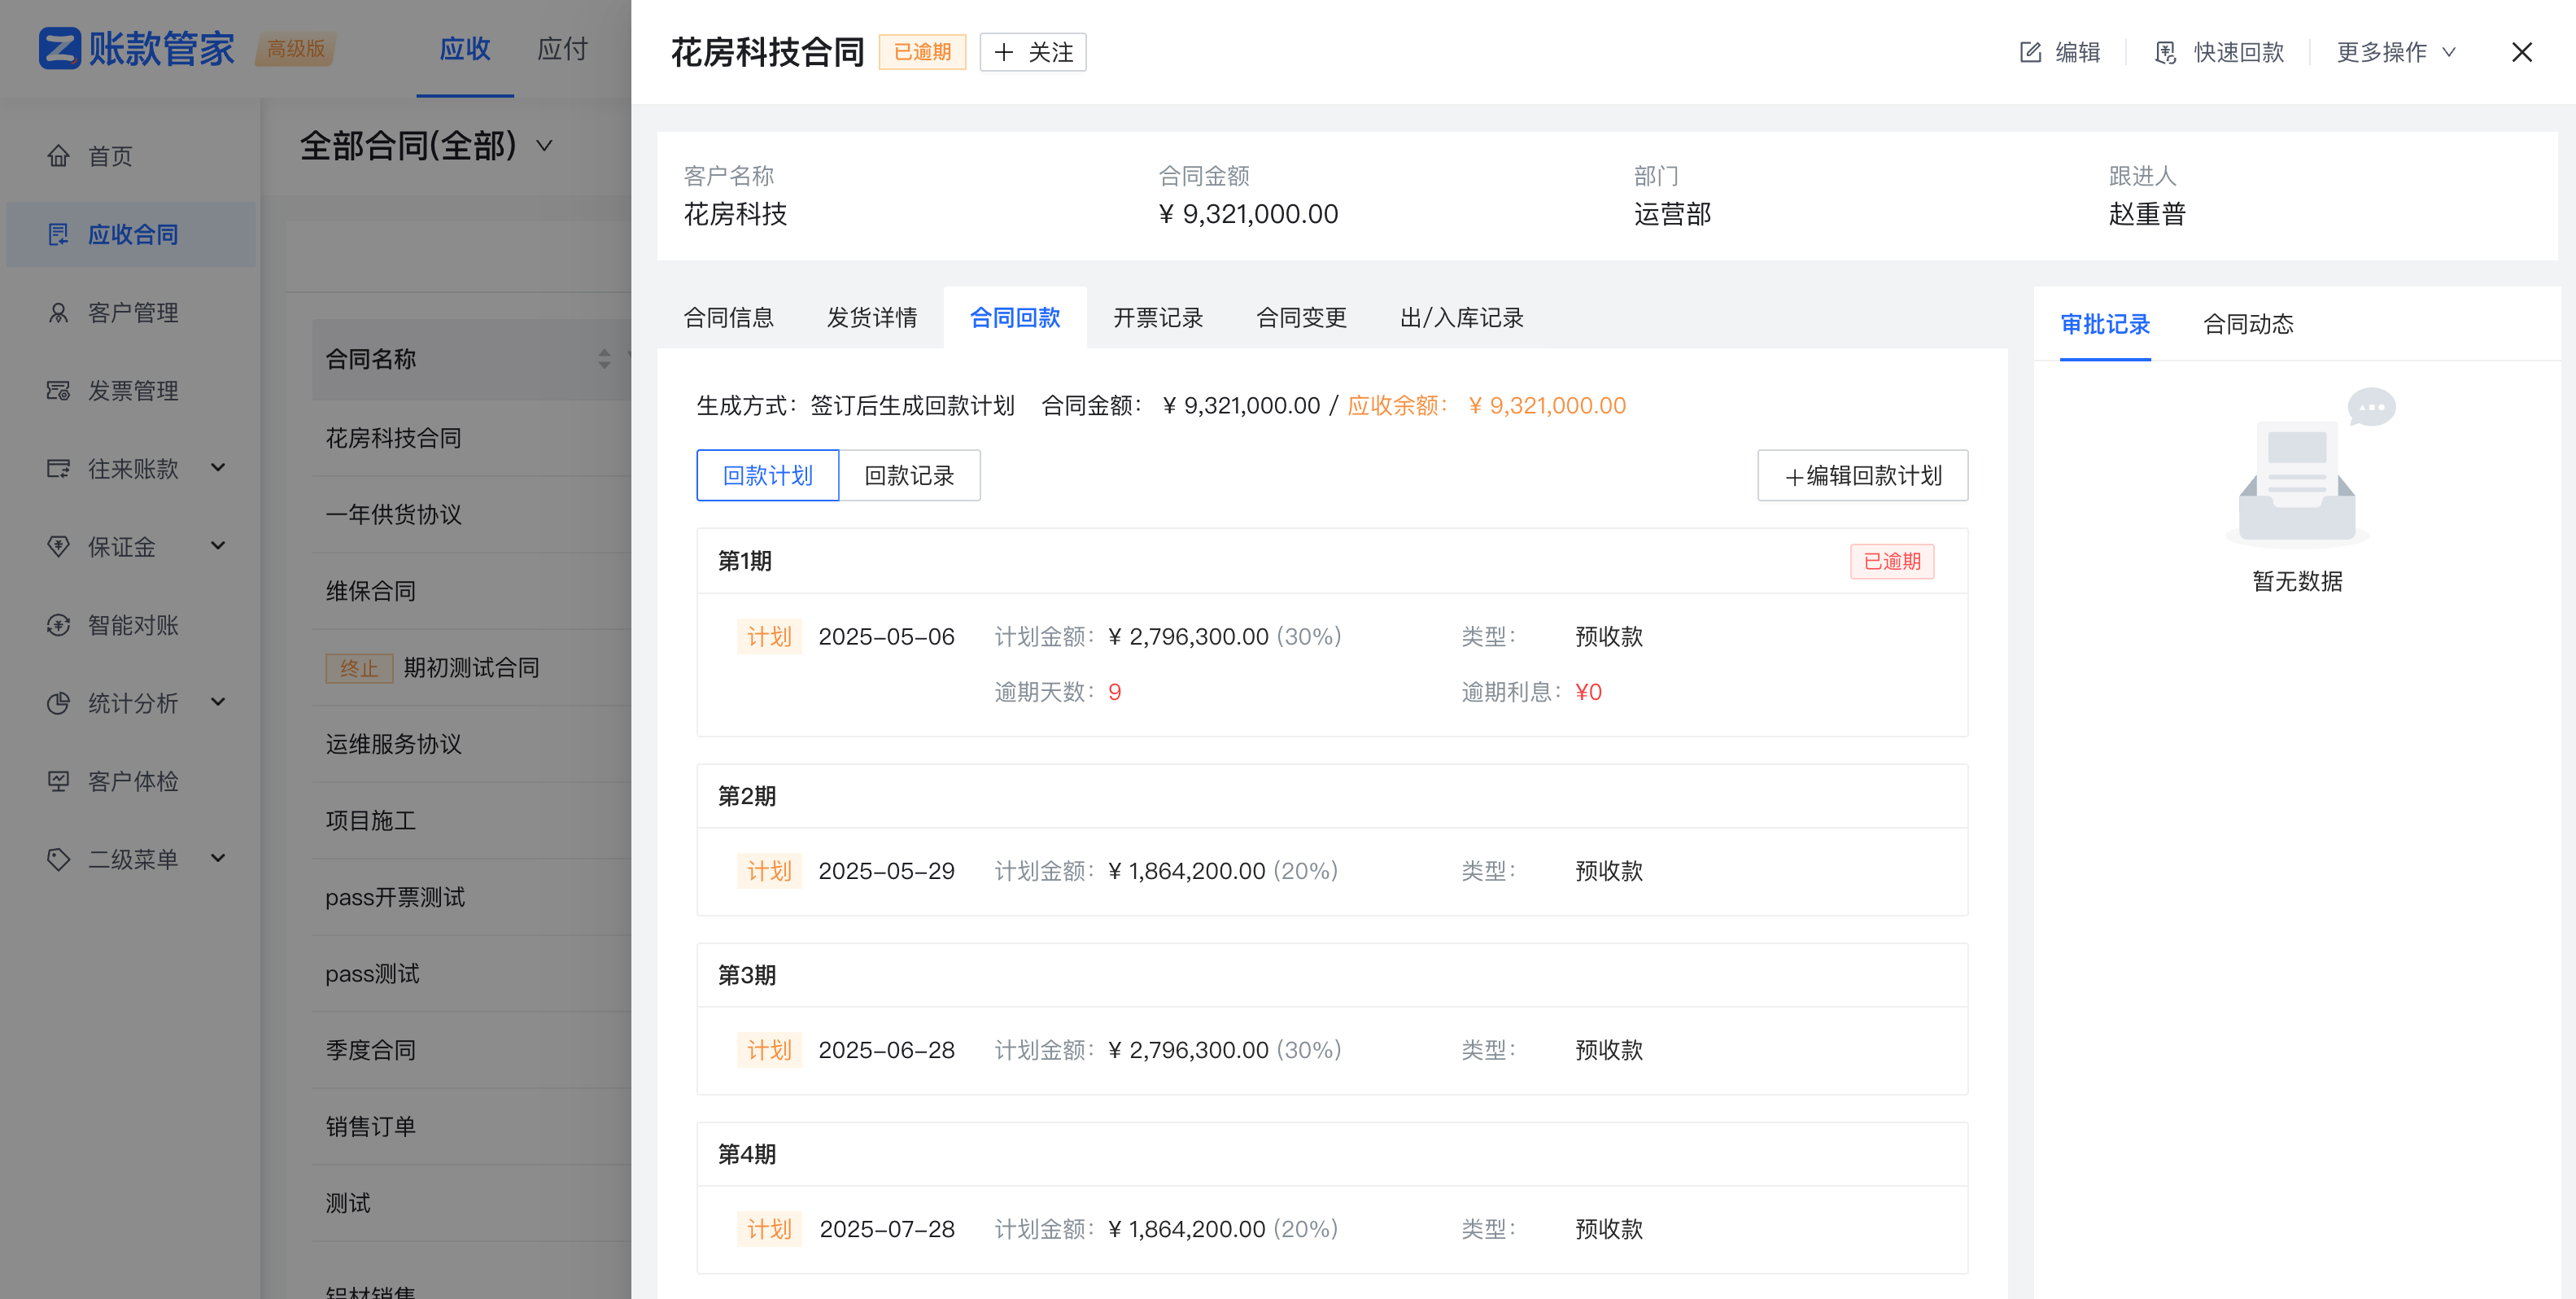This screenshot has height=1299, width=2576.
Task: Expand the 统计分析 sidebar section
Action: click(219, 703)
